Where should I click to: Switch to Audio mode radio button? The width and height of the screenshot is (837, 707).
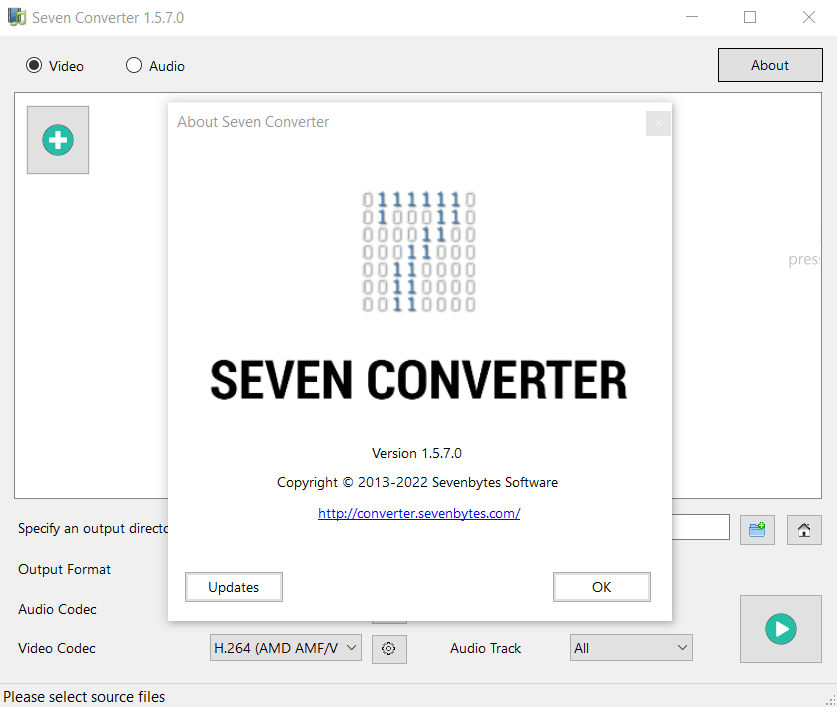[x=133, y=65]
